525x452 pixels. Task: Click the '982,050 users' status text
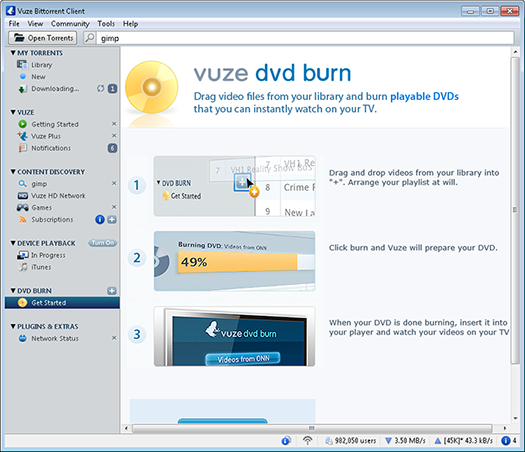point(355,441)
